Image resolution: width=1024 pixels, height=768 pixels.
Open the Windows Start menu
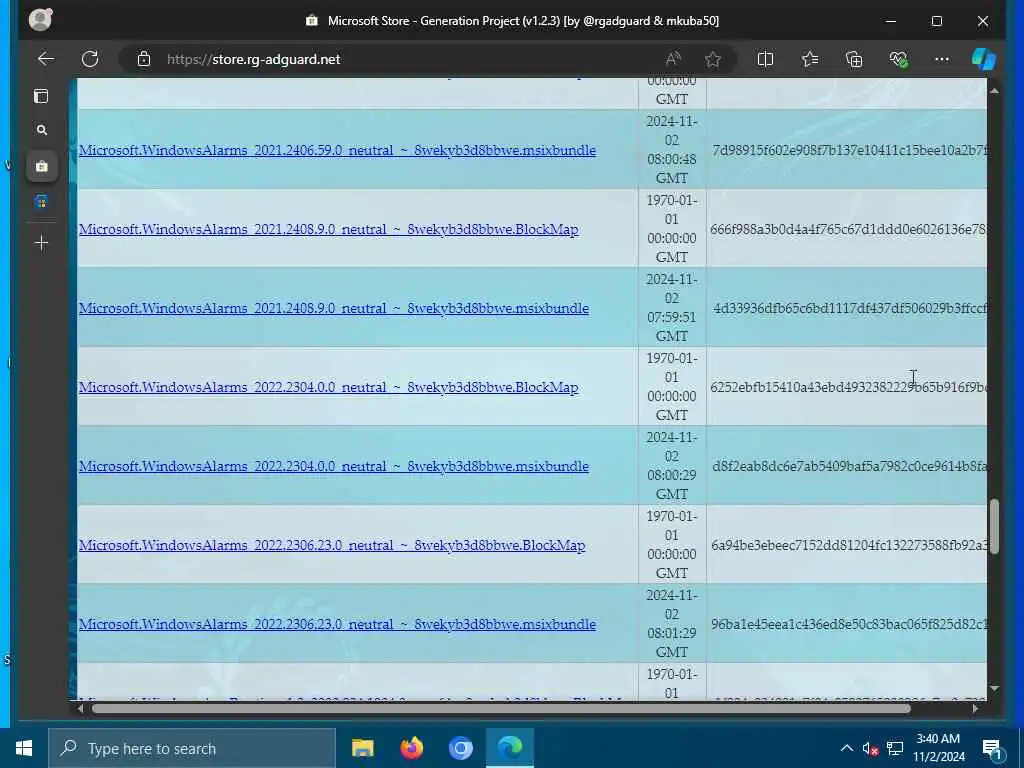24,748
